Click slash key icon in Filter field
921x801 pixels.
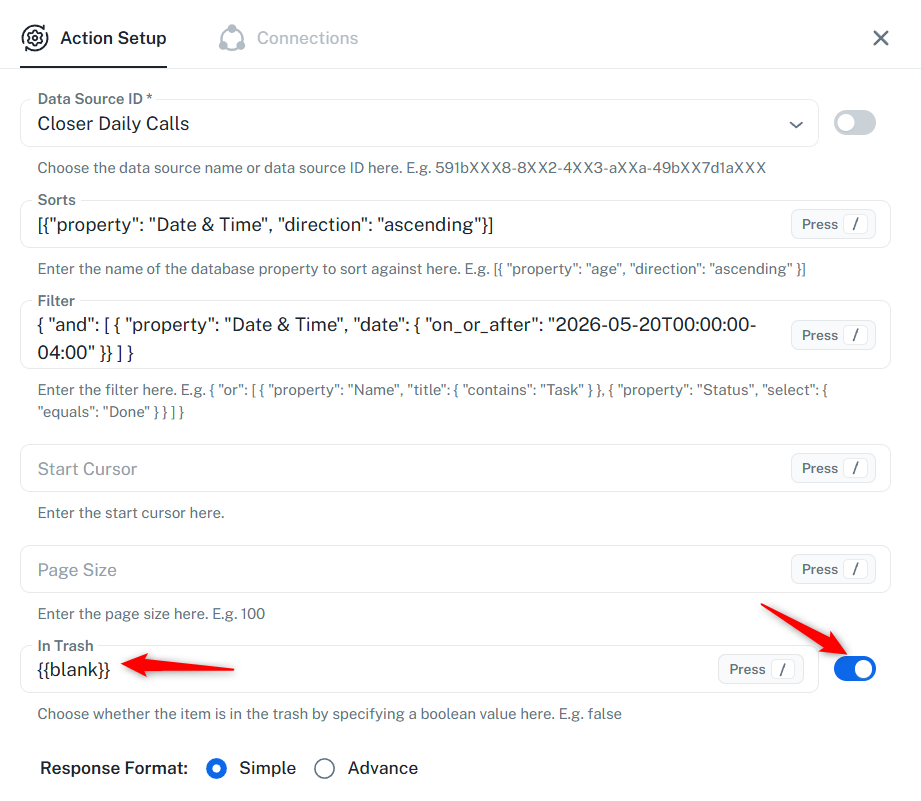855,335
